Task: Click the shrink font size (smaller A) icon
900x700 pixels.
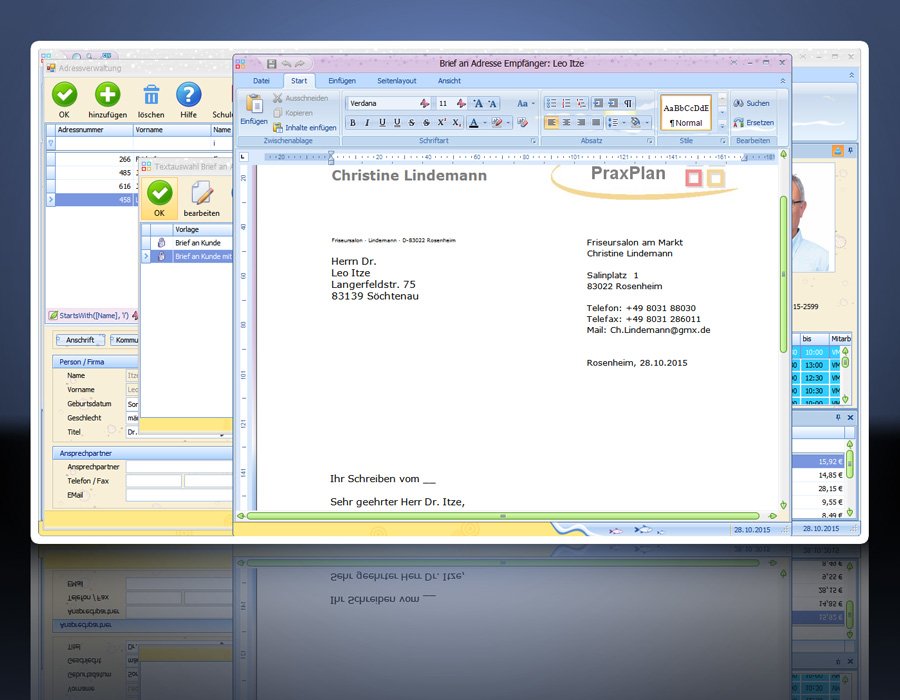Action: tap(492, 103)
